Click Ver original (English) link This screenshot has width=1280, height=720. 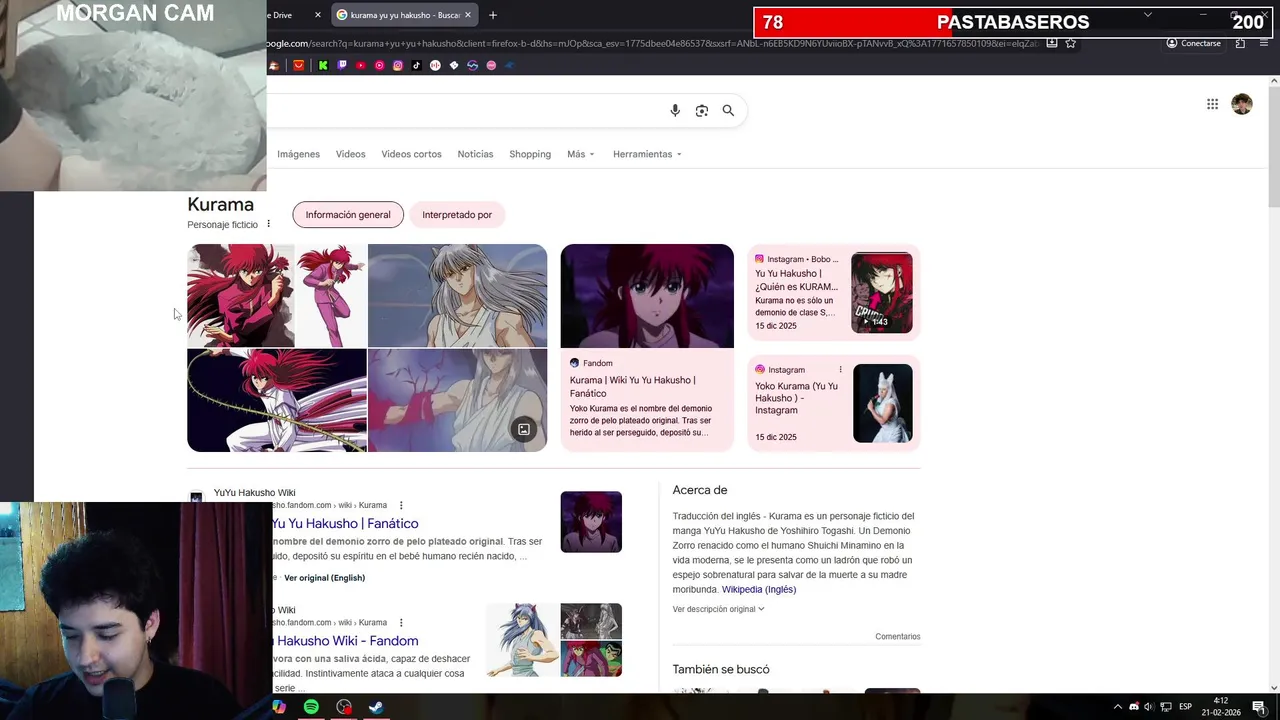click(324, 578)
